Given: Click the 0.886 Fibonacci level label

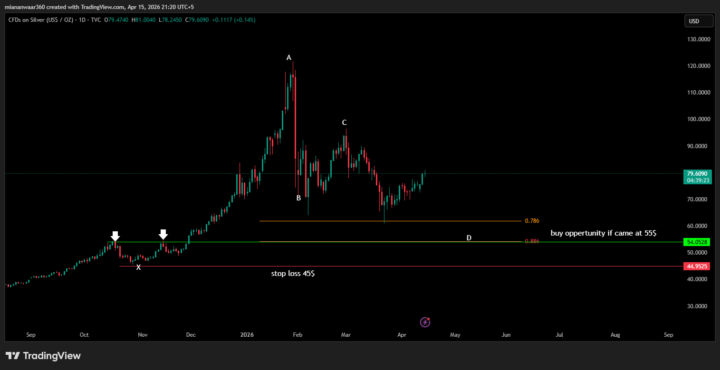Looking at the screenshot, I should tap(532, 241).
